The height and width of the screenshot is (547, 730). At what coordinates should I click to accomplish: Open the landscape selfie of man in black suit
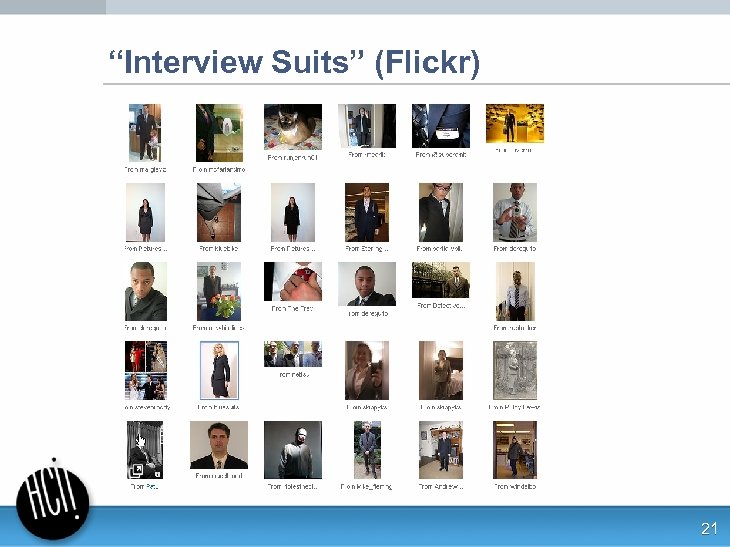click(367, 284)
